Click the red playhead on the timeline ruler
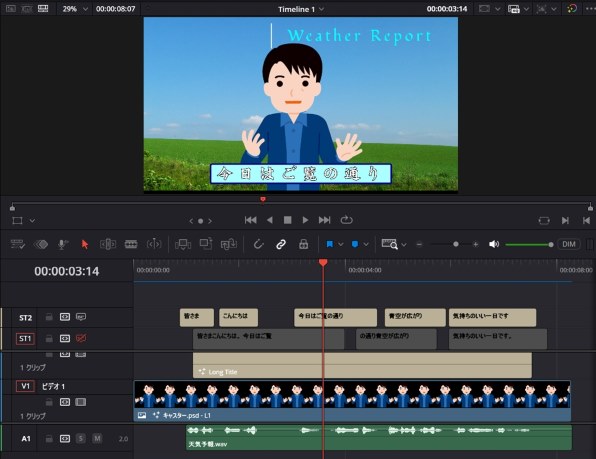The height and width of the screenshot is (459, 596). [x=323, y=263]
